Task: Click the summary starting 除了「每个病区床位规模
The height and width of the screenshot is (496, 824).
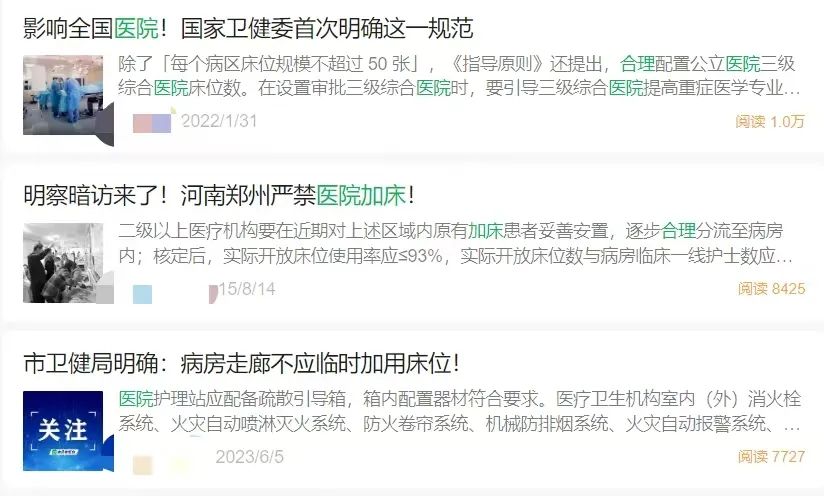Action: pyautogui.click(x=459, y=76)
